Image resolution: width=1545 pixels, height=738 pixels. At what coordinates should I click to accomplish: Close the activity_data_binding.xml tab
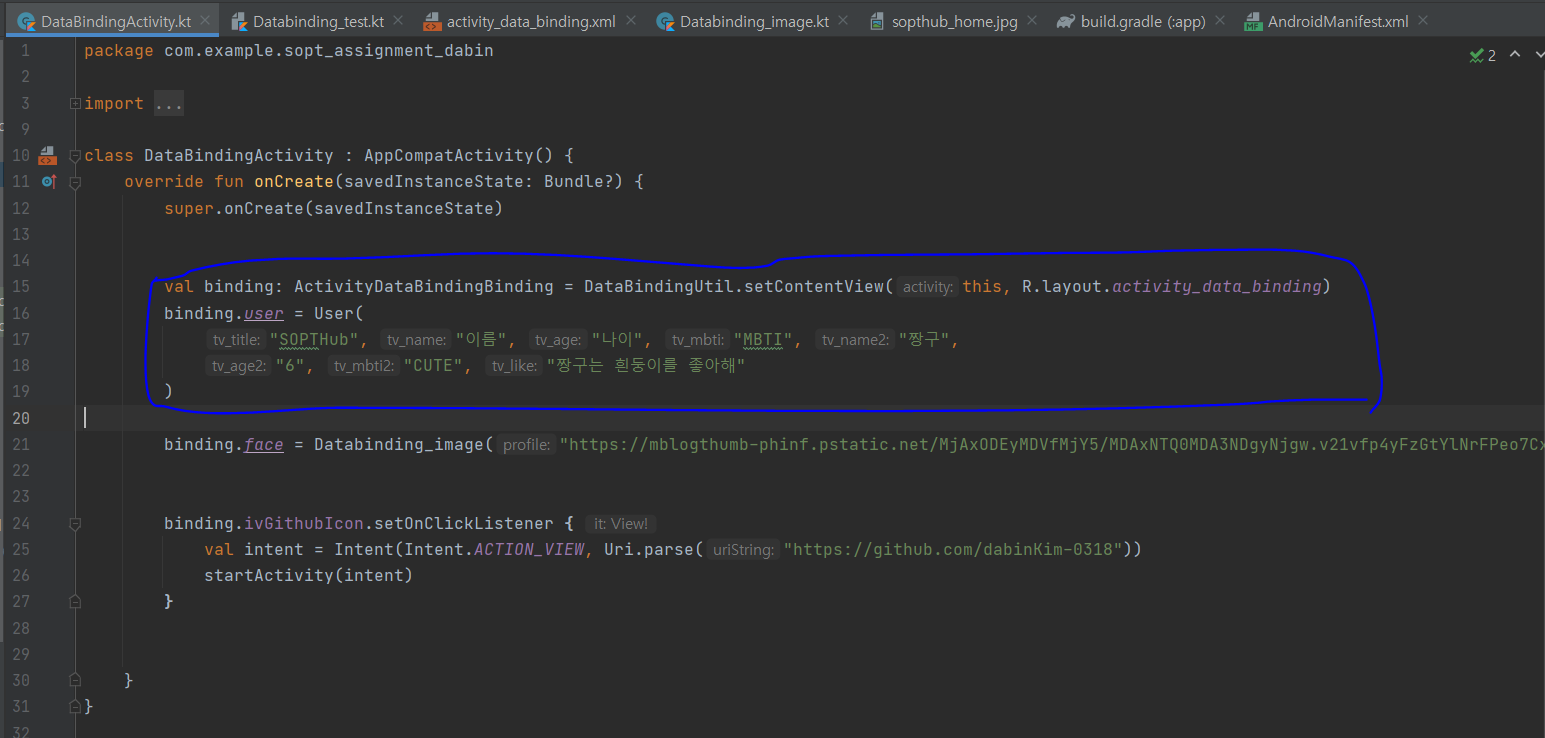[630, 21]
